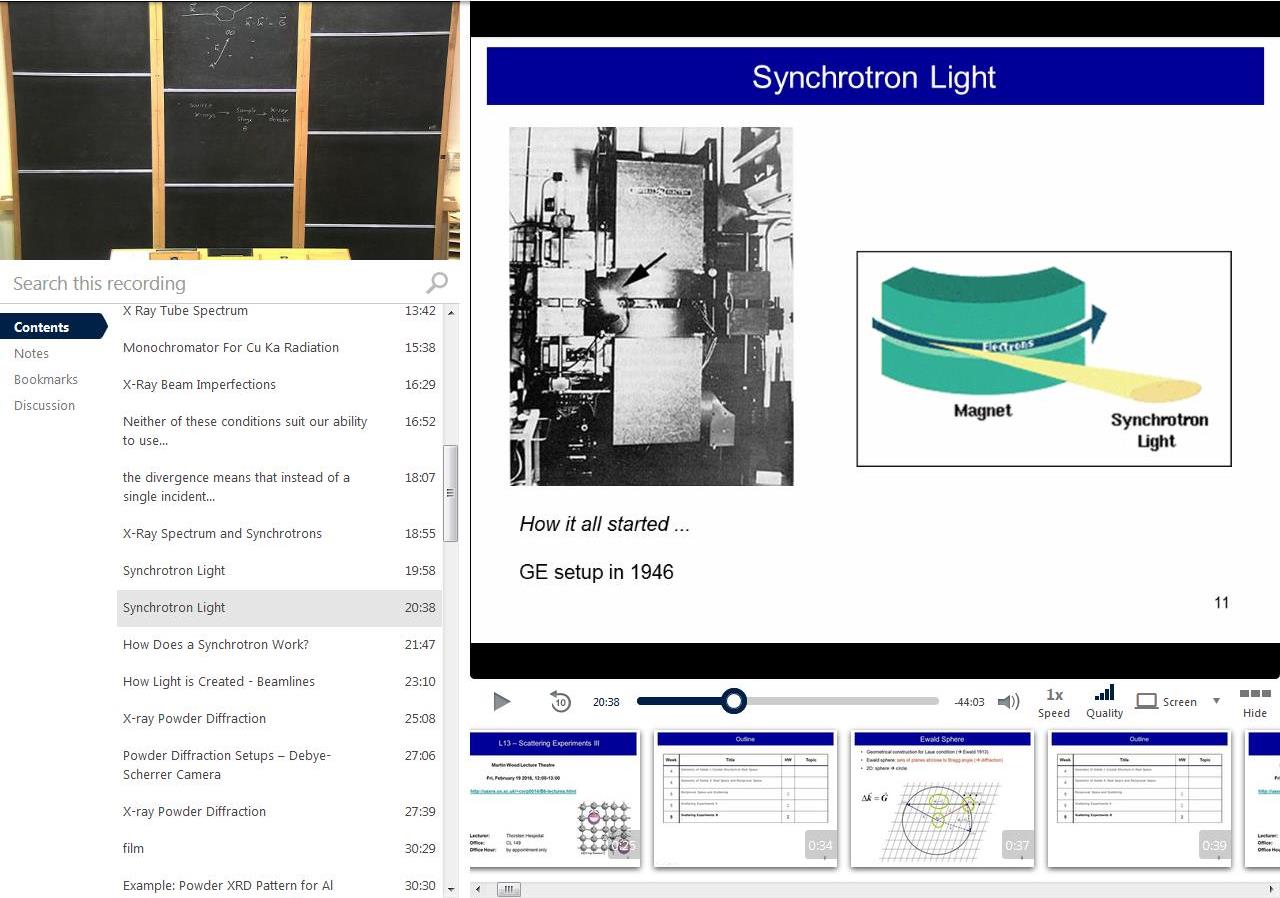1280x898 pixels.
Task: Rewind 10 seconds with replay icon
Action: (560, 702)
